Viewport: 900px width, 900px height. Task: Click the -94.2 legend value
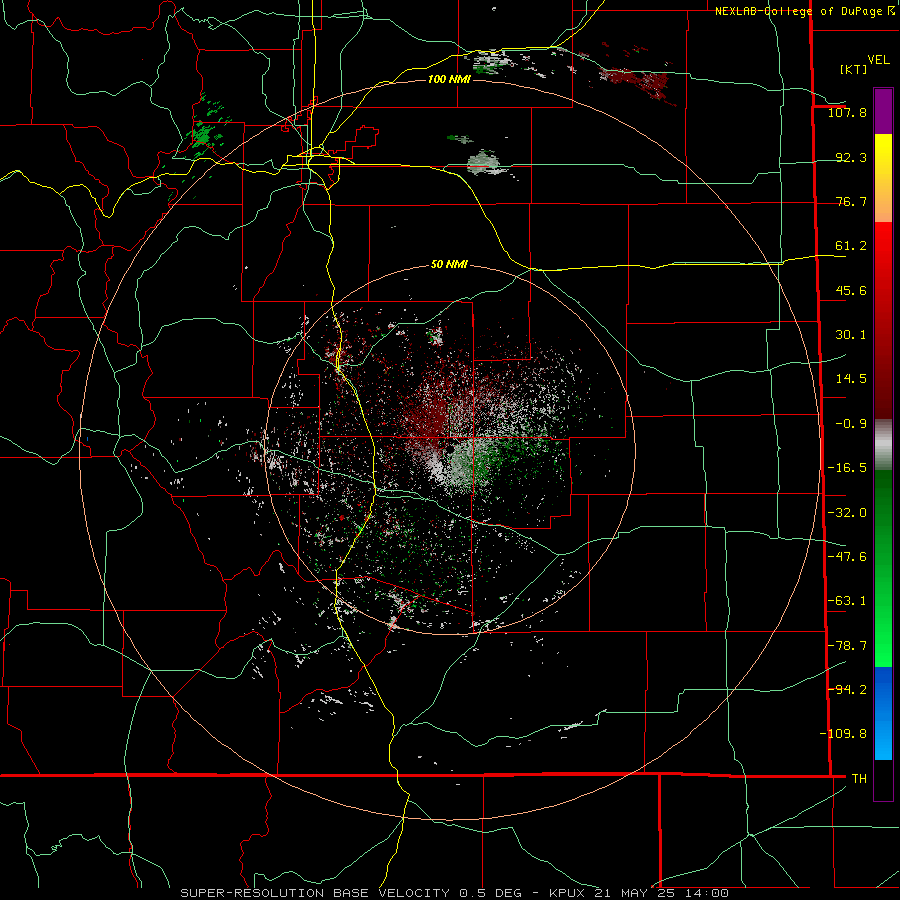(x=847, y=690)
